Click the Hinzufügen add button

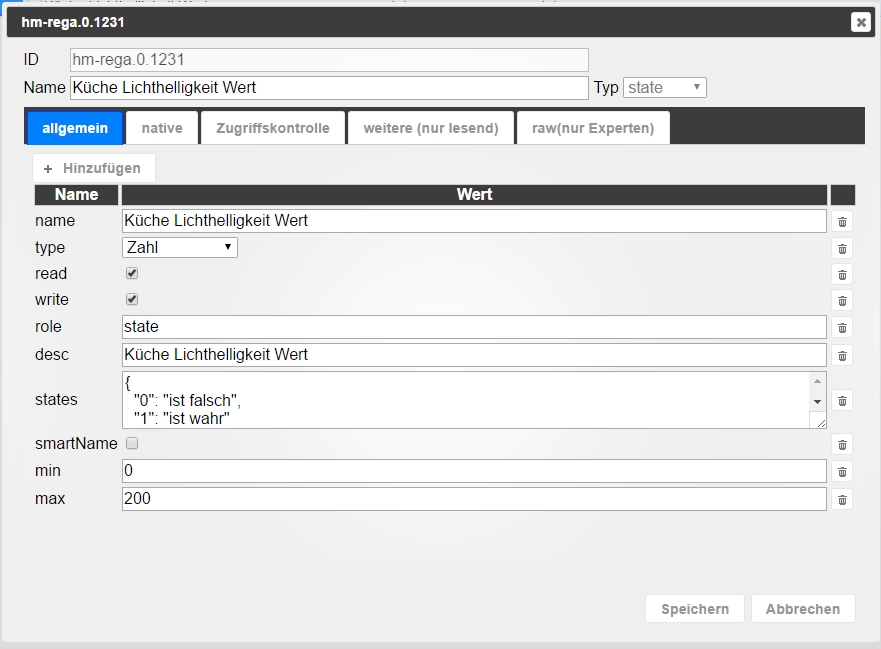[x=93, y=168]
